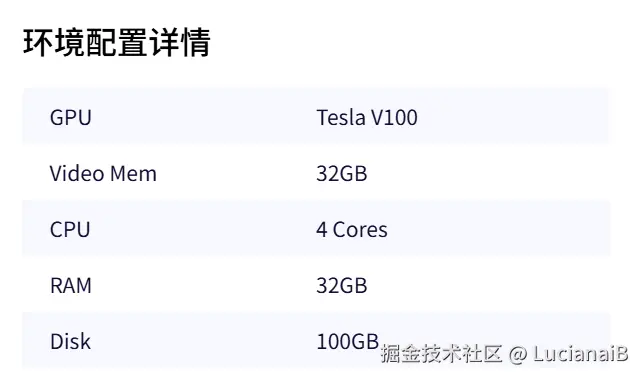Select the CPU row label
This screenshot has height=378, width=642.
70,229
